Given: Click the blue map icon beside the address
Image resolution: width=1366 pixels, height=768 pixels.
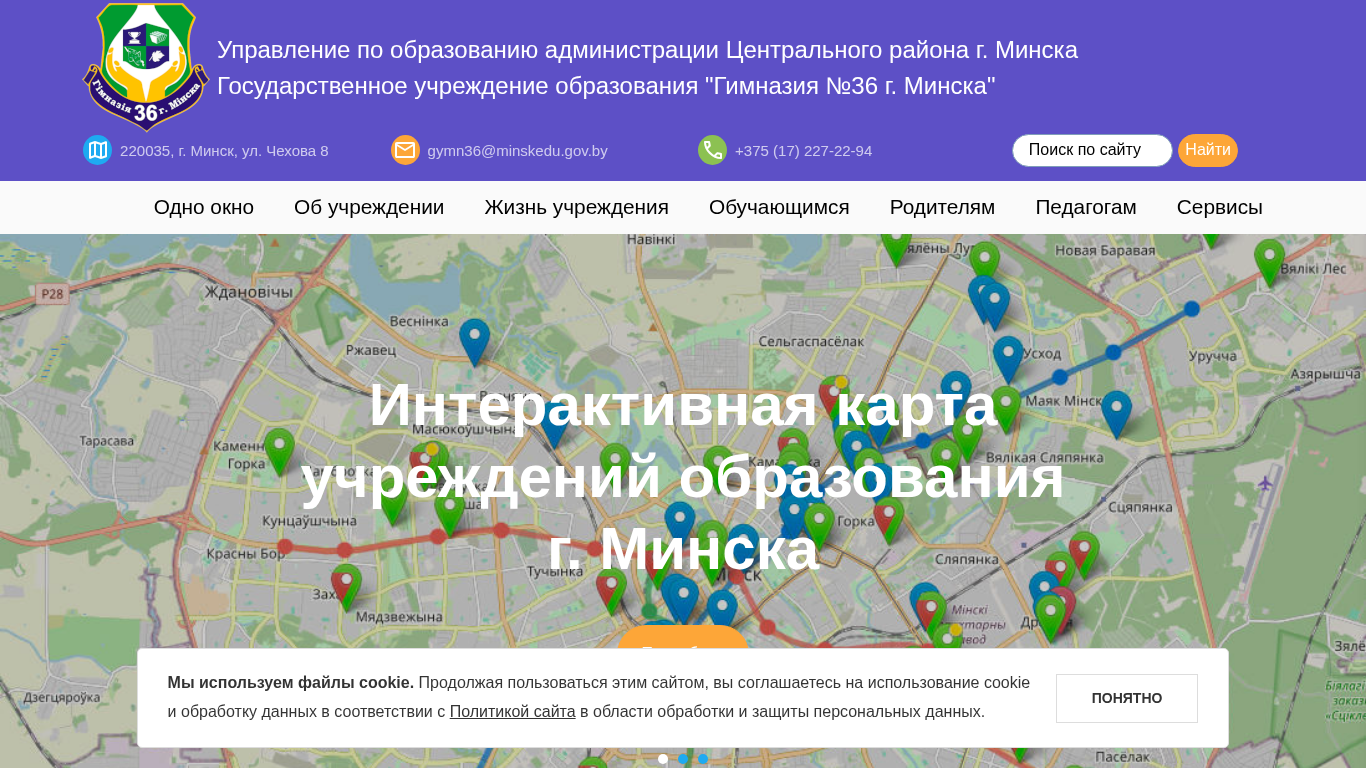Looking at the screenshot, I should tap(97, 150).
